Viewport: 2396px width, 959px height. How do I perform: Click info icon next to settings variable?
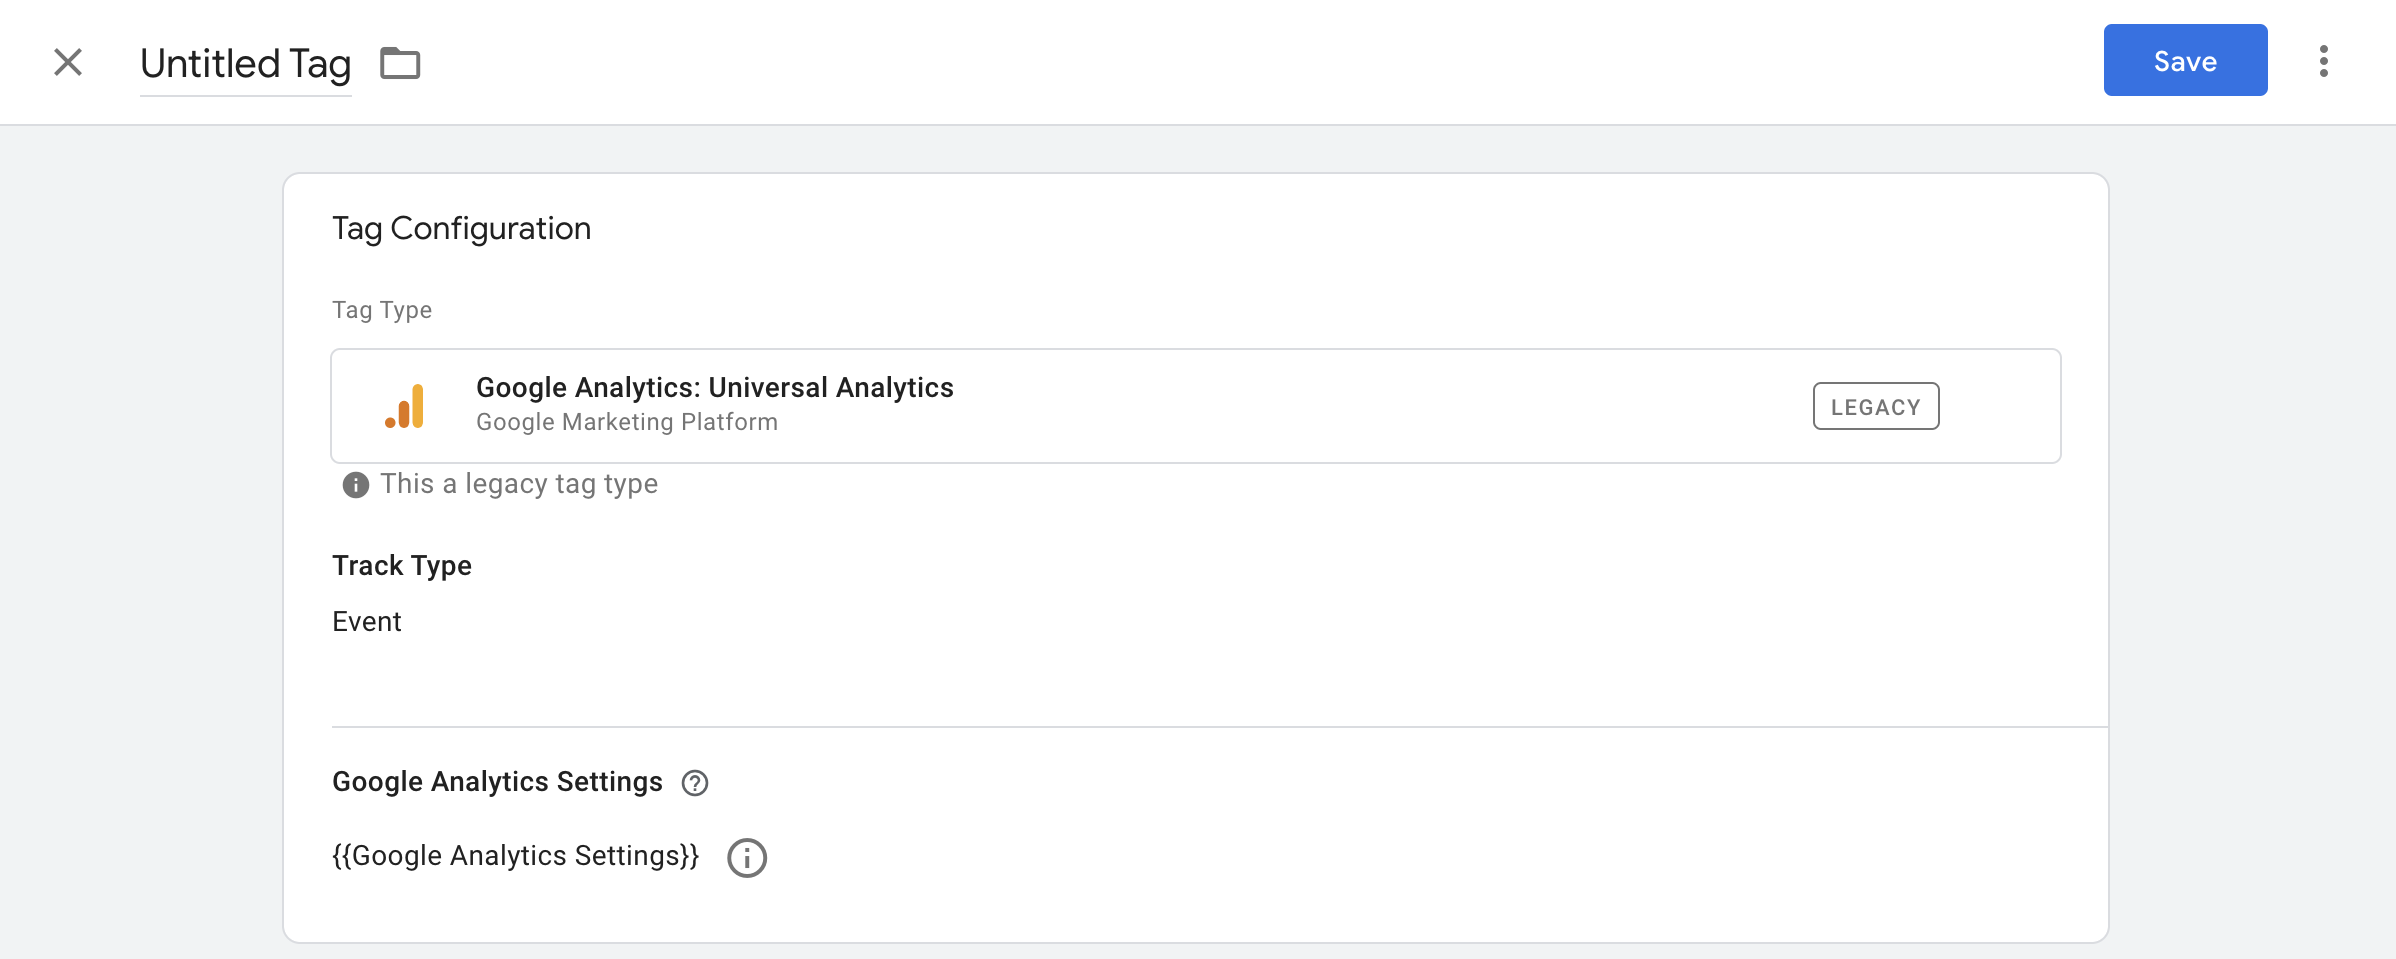click(x=746, y=858)
